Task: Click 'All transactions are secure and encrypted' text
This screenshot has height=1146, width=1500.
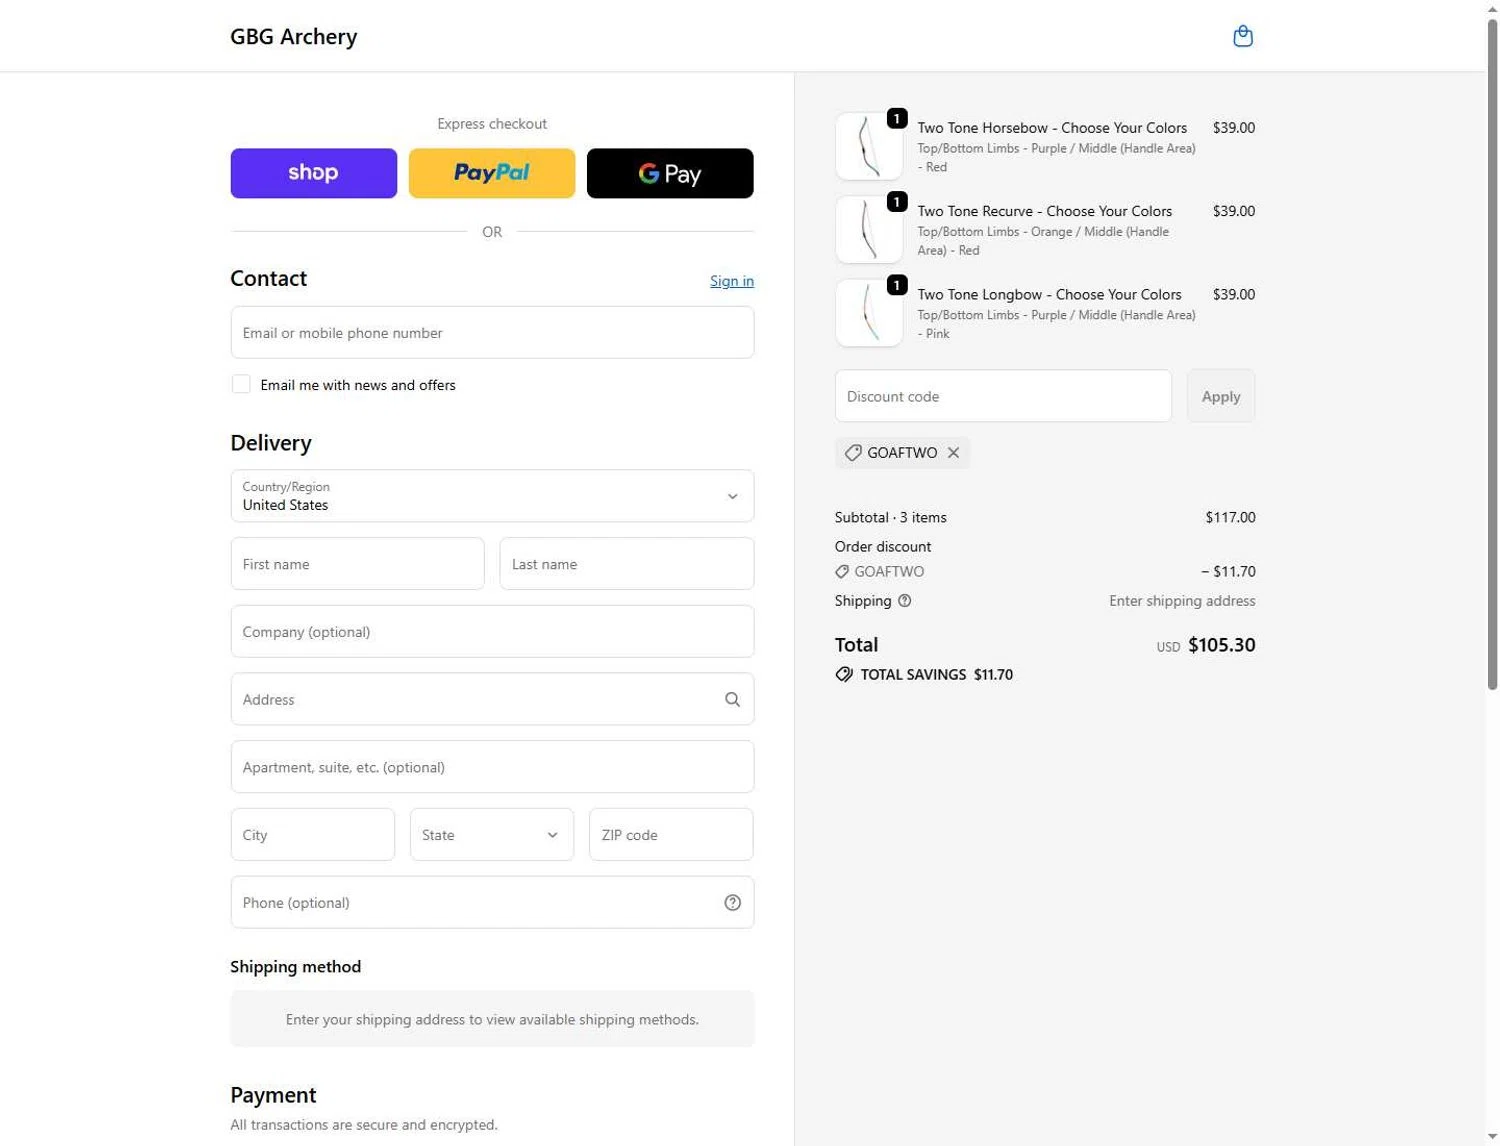Action: coord(364,1125)
